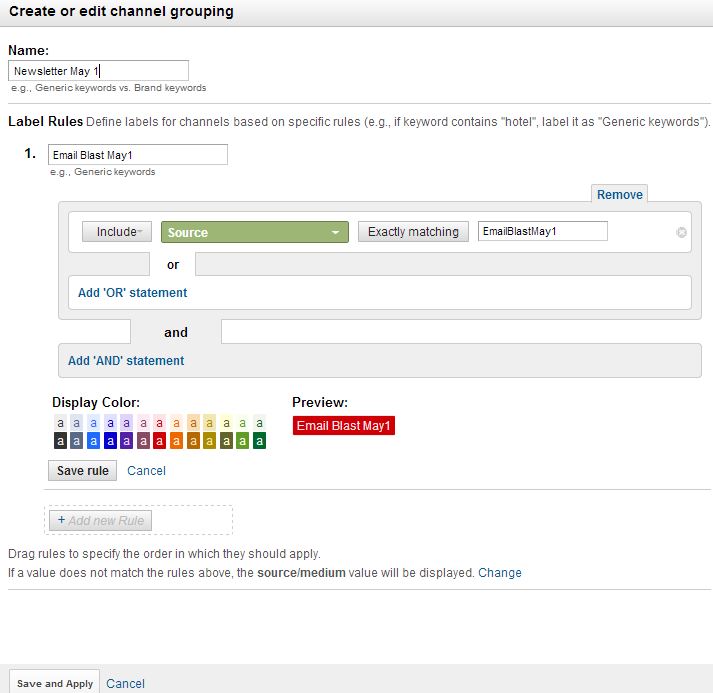Viewport: 713px width, 693px height.
Task: Focus the Newsletter May 1 name field
Action: tap(98, 71)
